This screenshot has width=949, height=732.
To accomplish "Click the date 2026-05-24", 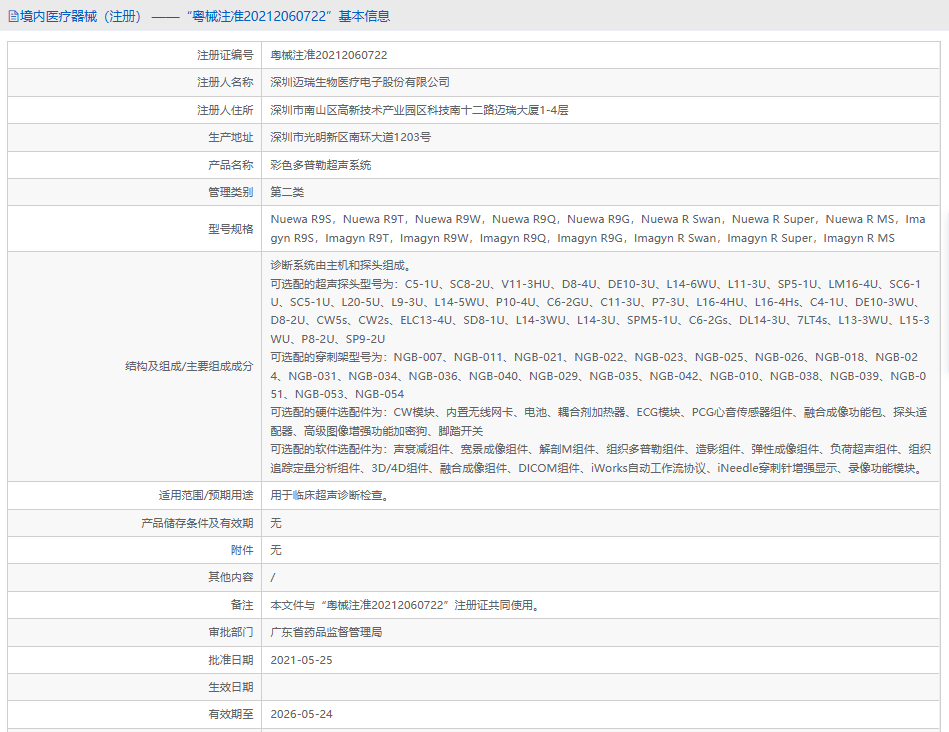I will (x=301, y=714).
